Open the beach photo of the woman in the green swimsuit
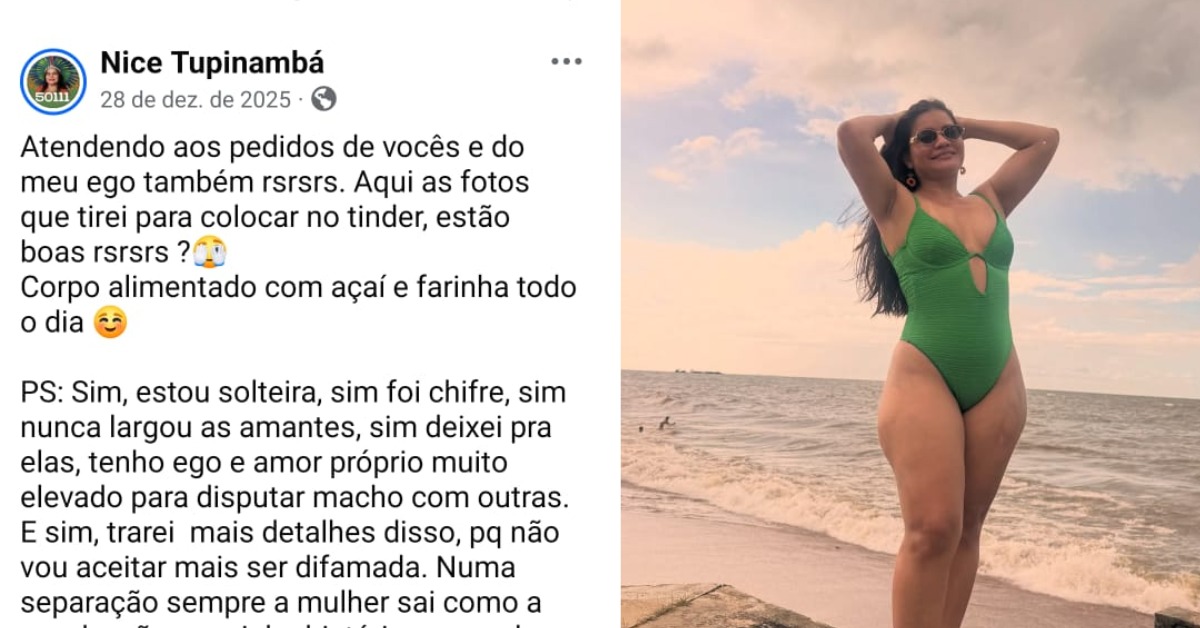Viewport: 1200px width, 628px height. point(910,314)
